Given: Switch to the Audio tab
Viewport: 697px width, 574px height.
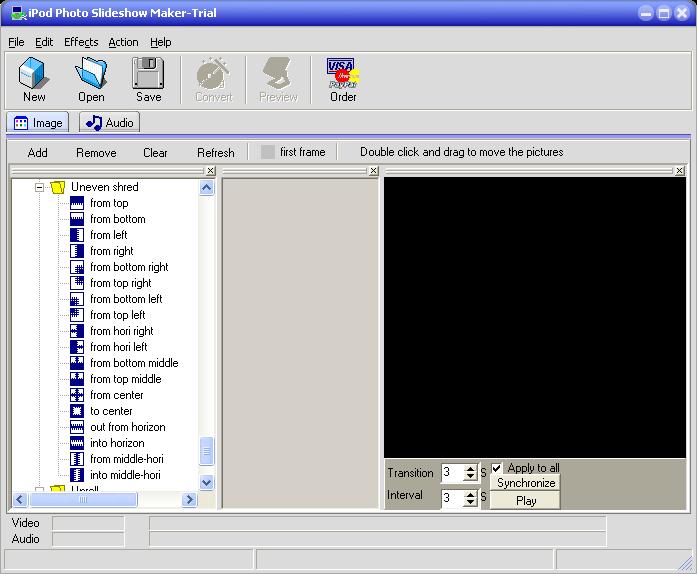Looking at the screenshot, I should [110, 123].
